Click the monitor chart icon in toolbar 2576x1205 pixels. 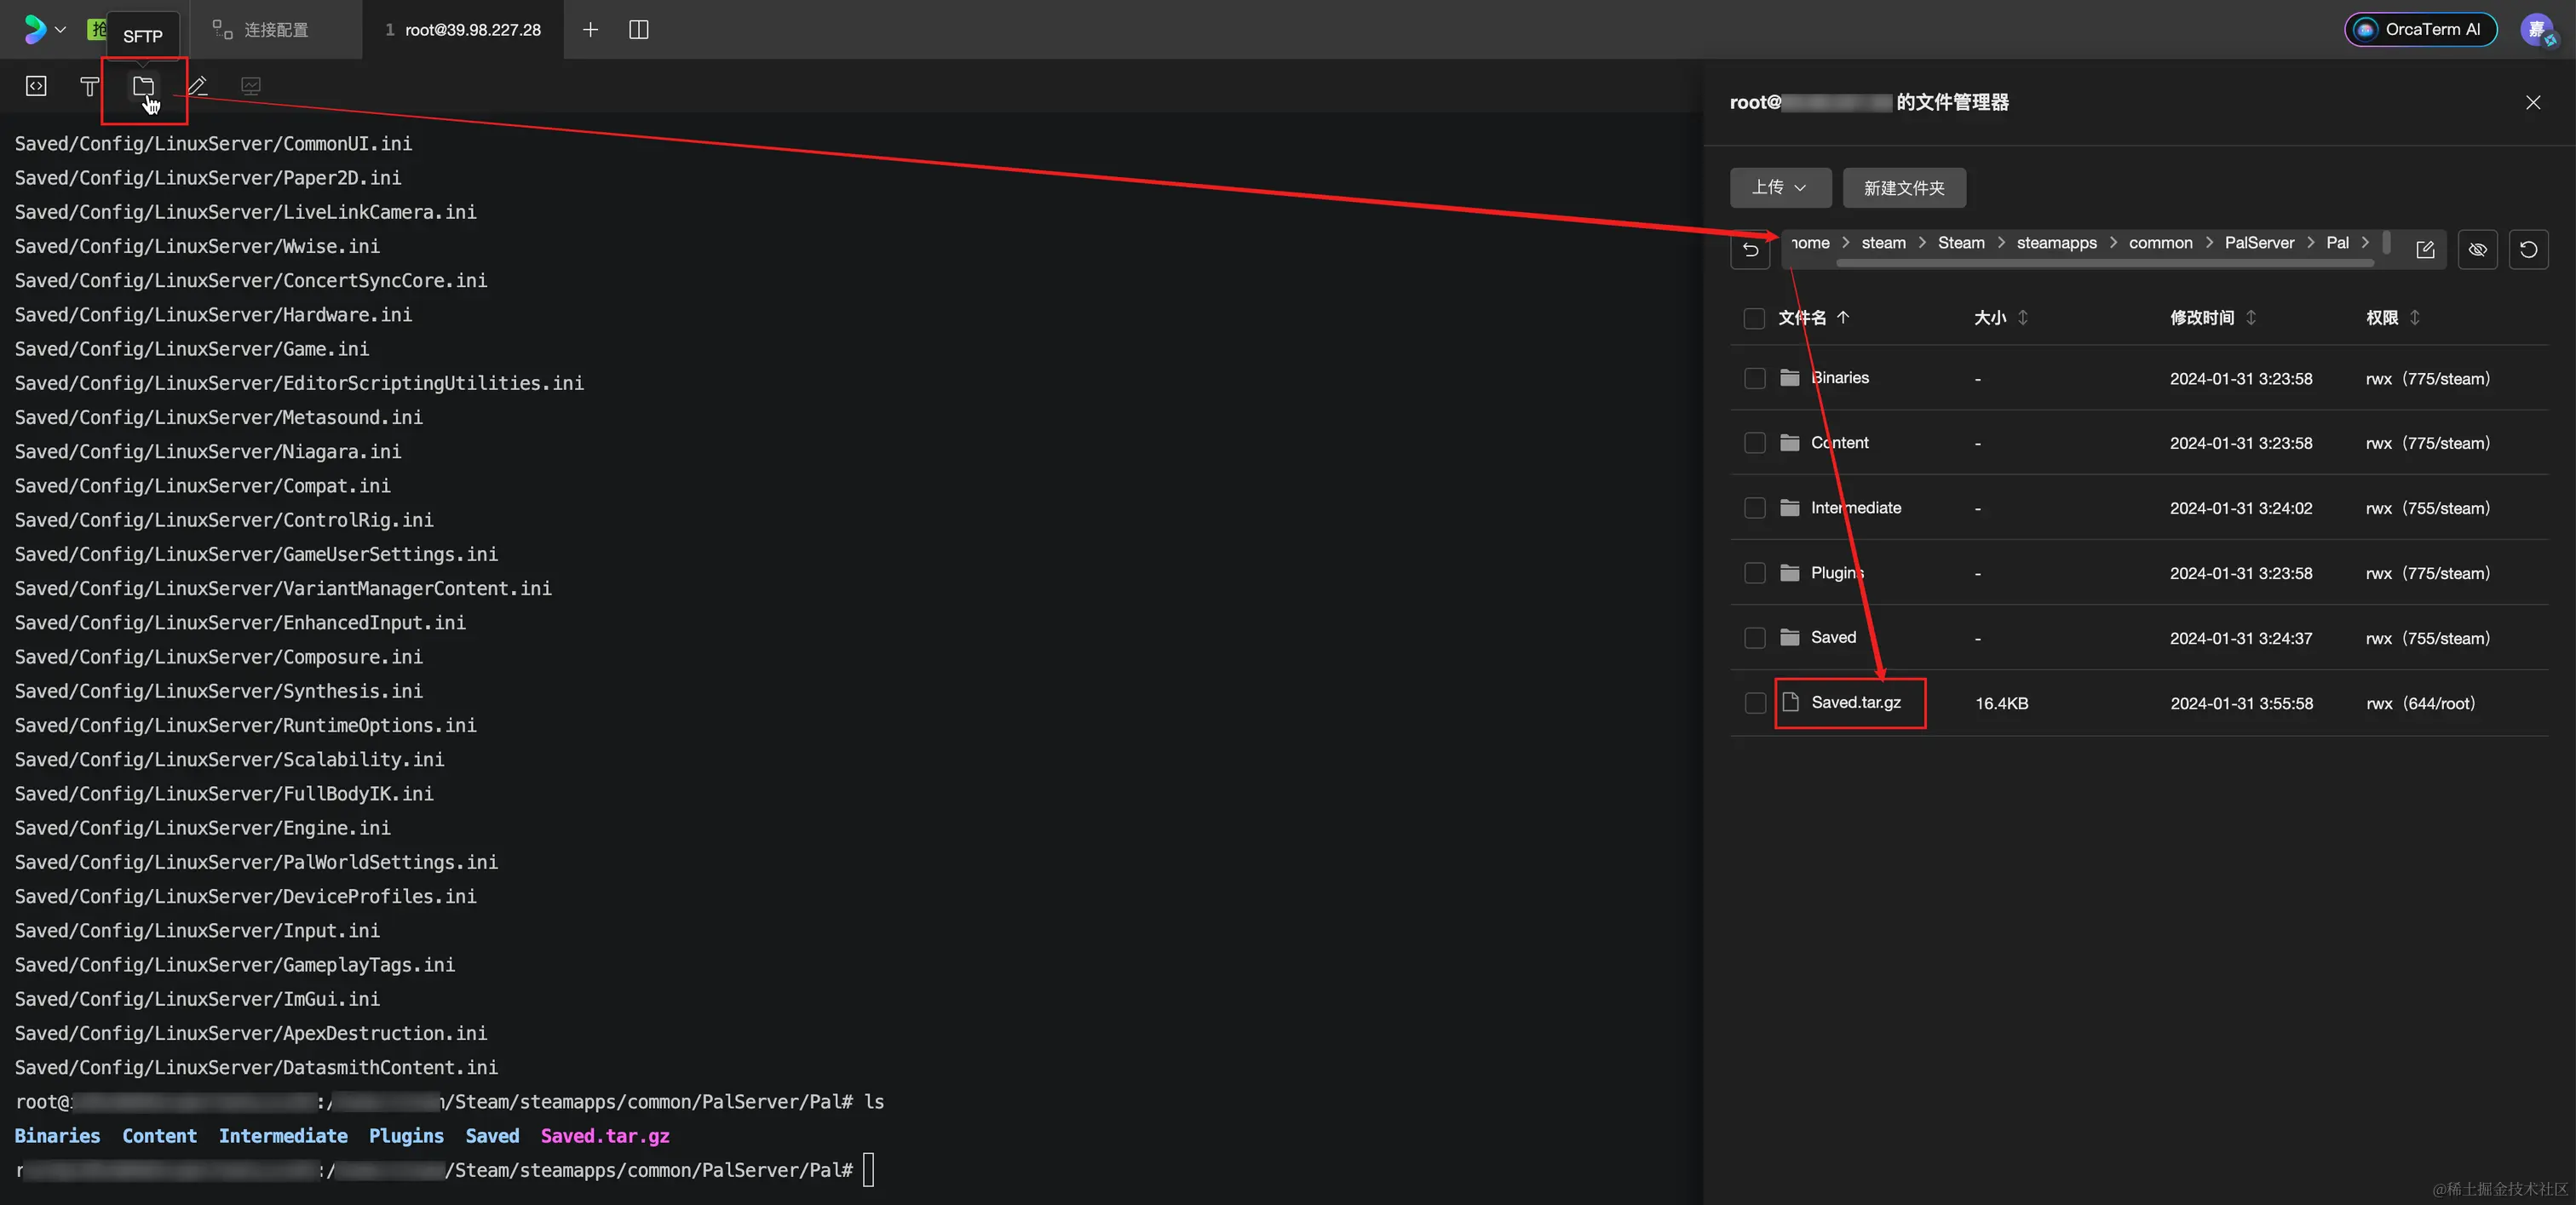pyautogui.click(x=251, y=86)
